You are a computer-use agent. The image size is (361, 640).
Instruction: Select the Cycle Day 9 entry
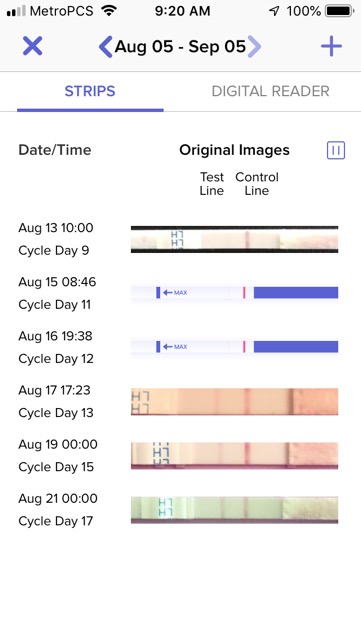pyautogui.click(x=53, y=250)
